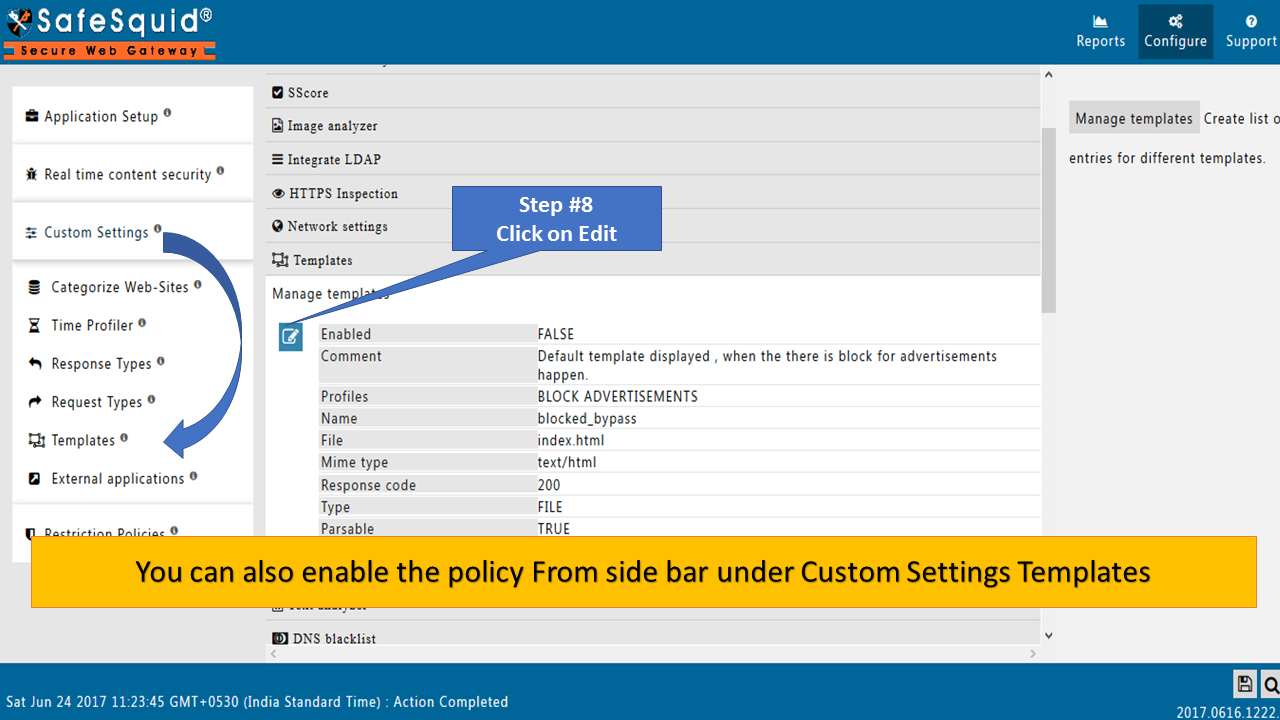Open Response Types in sidebar
Image resolution: width=1280 pixels, height=720 pixels.
[x=101, y=363]
